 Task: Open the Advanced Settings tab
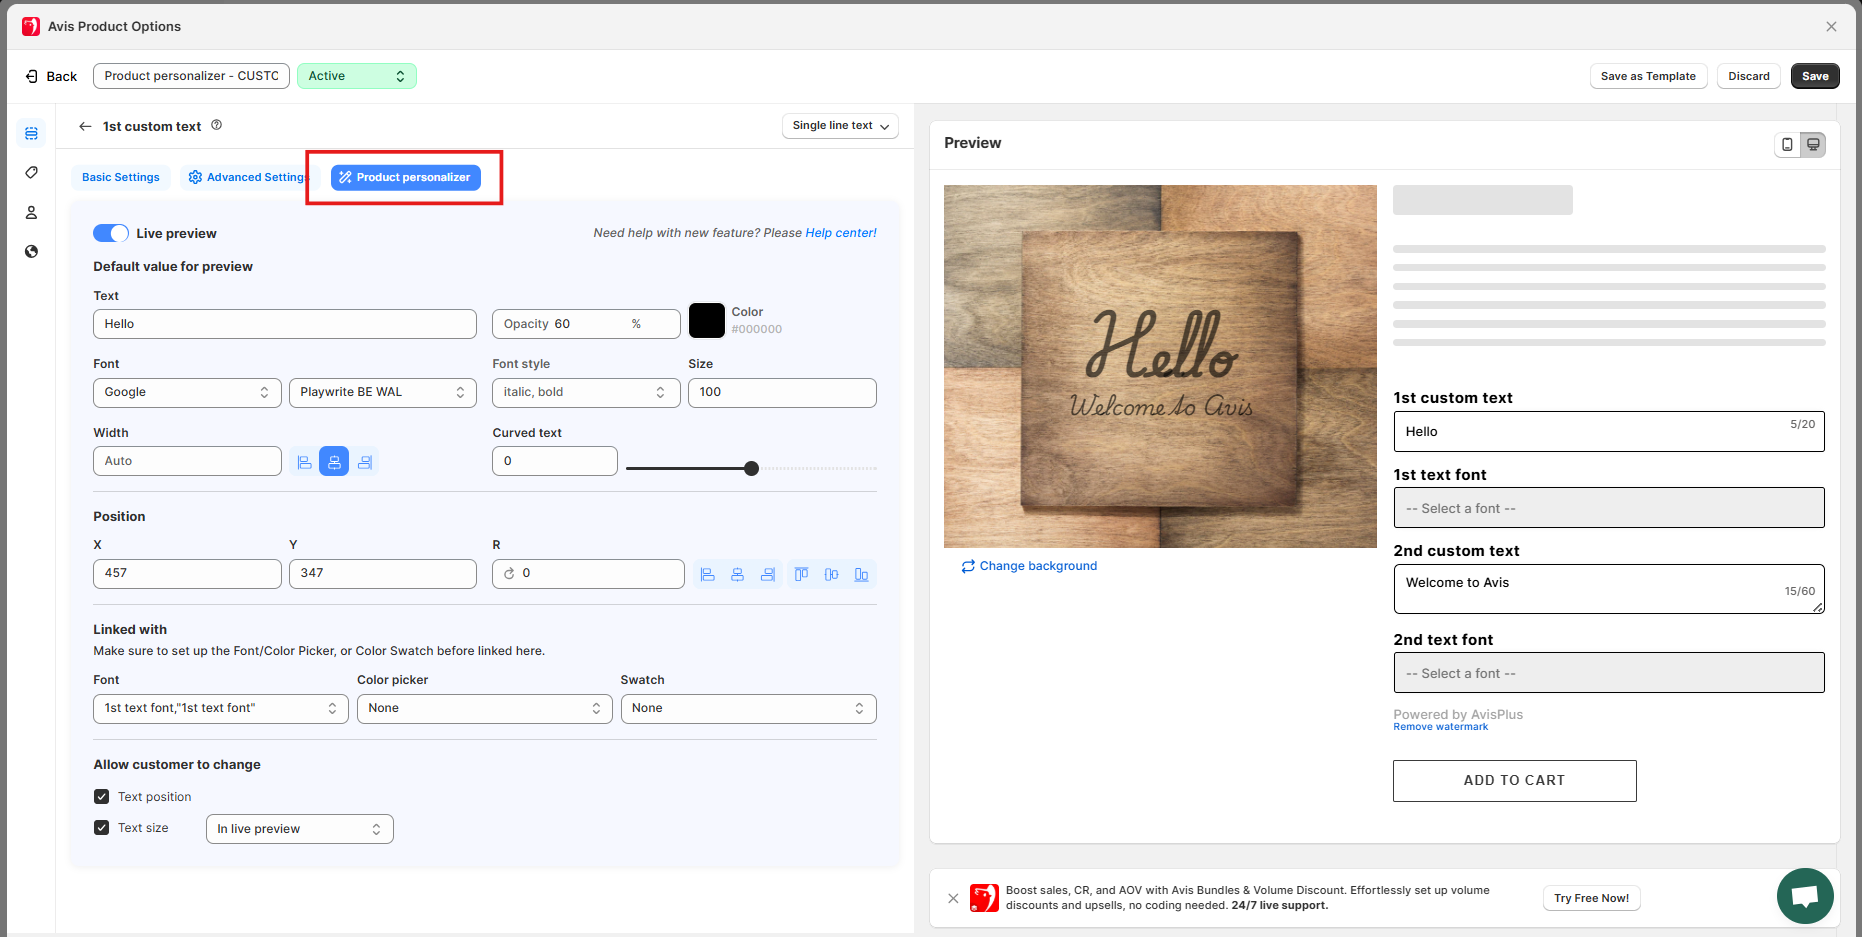click(248, 178)
